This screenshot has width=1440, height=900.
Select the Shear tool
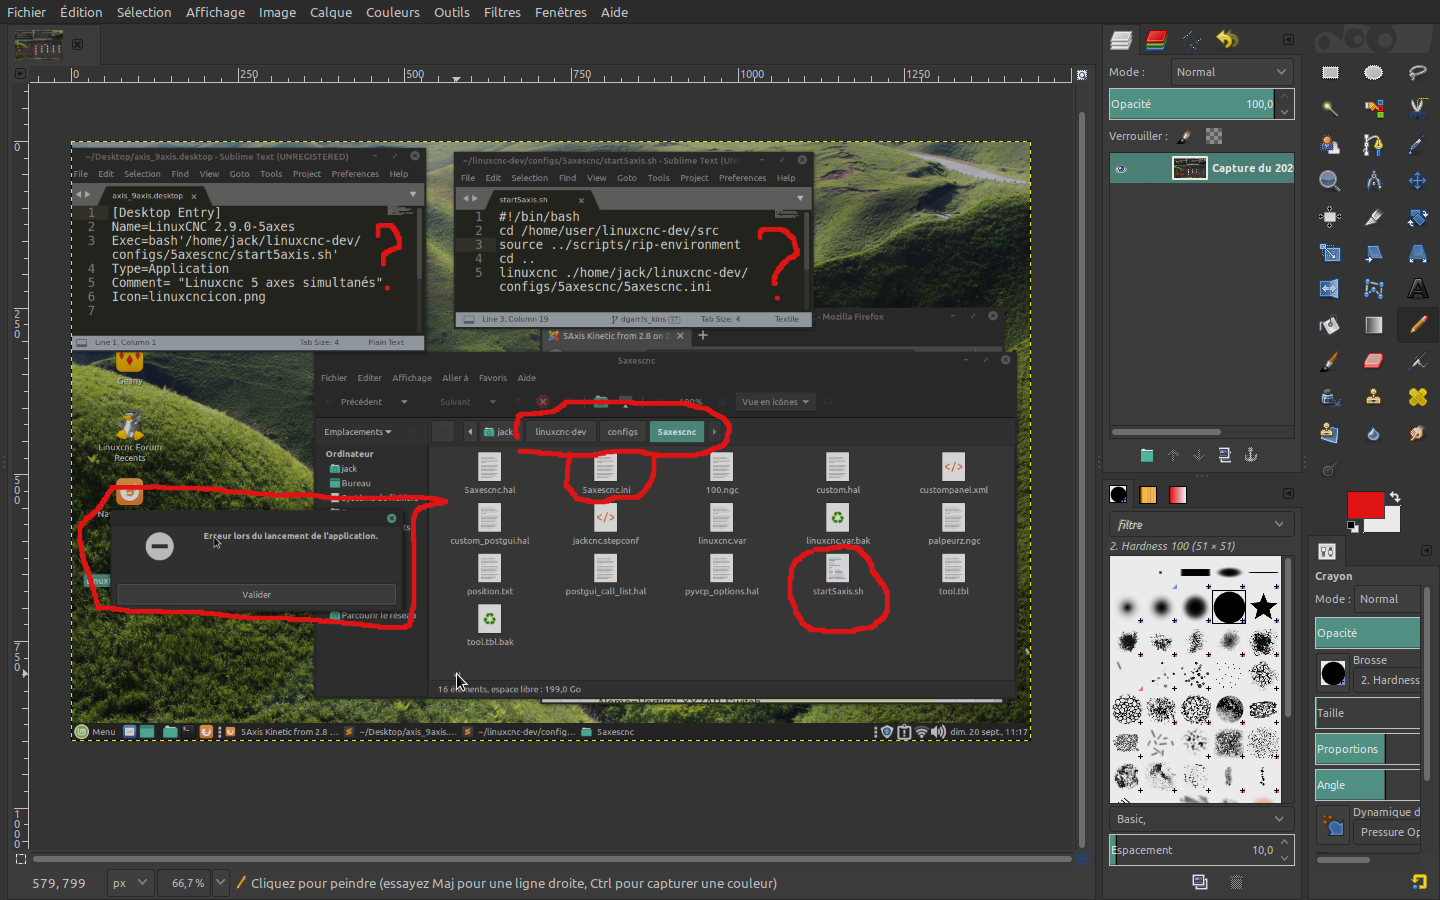click(x=1374, y=253)
